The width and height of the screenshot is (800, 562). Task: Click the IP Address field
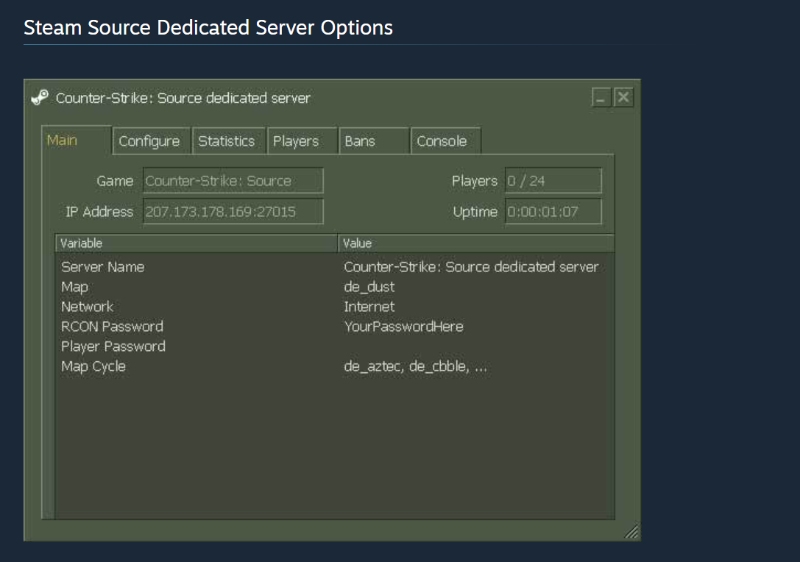coord(233,212)
